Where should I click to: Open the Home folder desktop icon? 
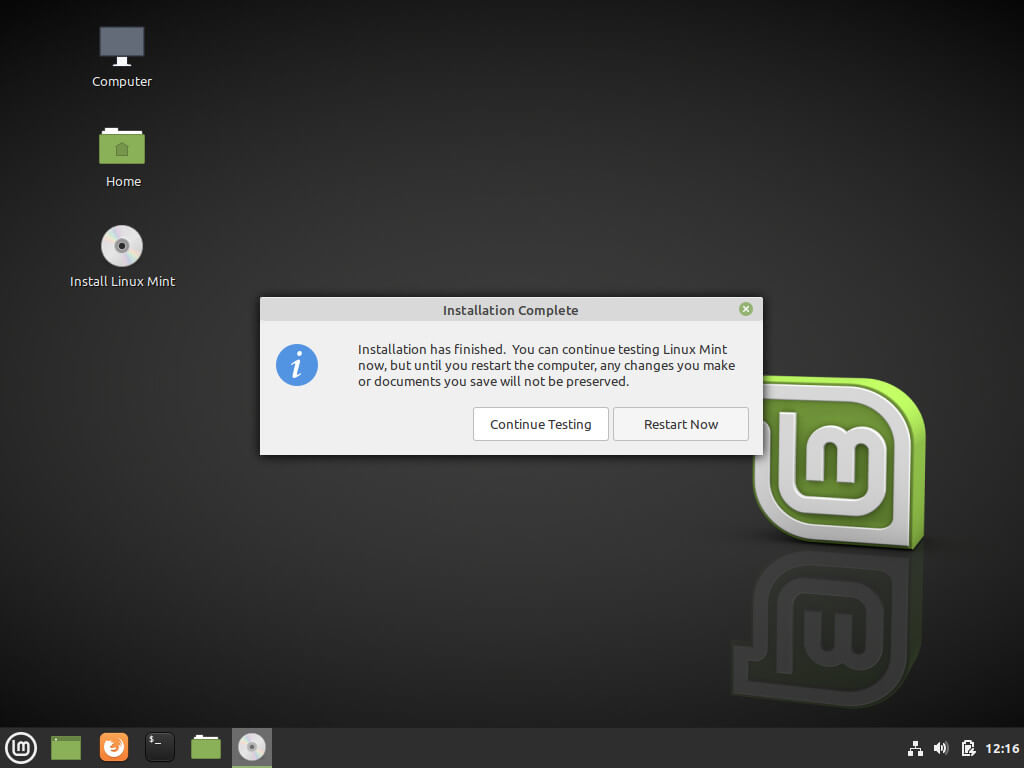[121, 146]
